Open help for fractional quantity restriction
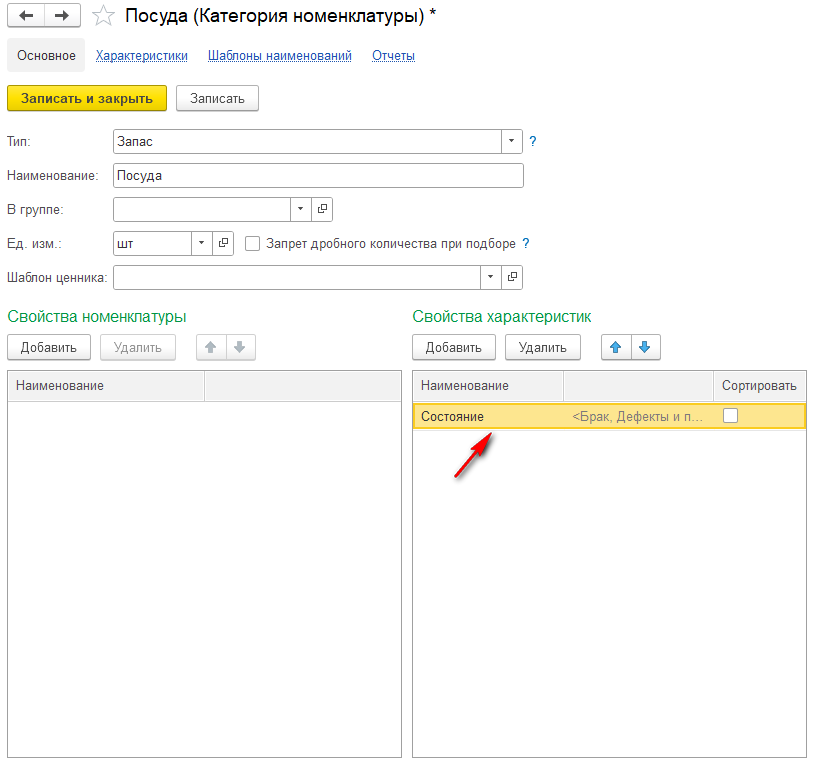Image resolution: width=835 pixels, height=763 pixels. coord(526,243)
